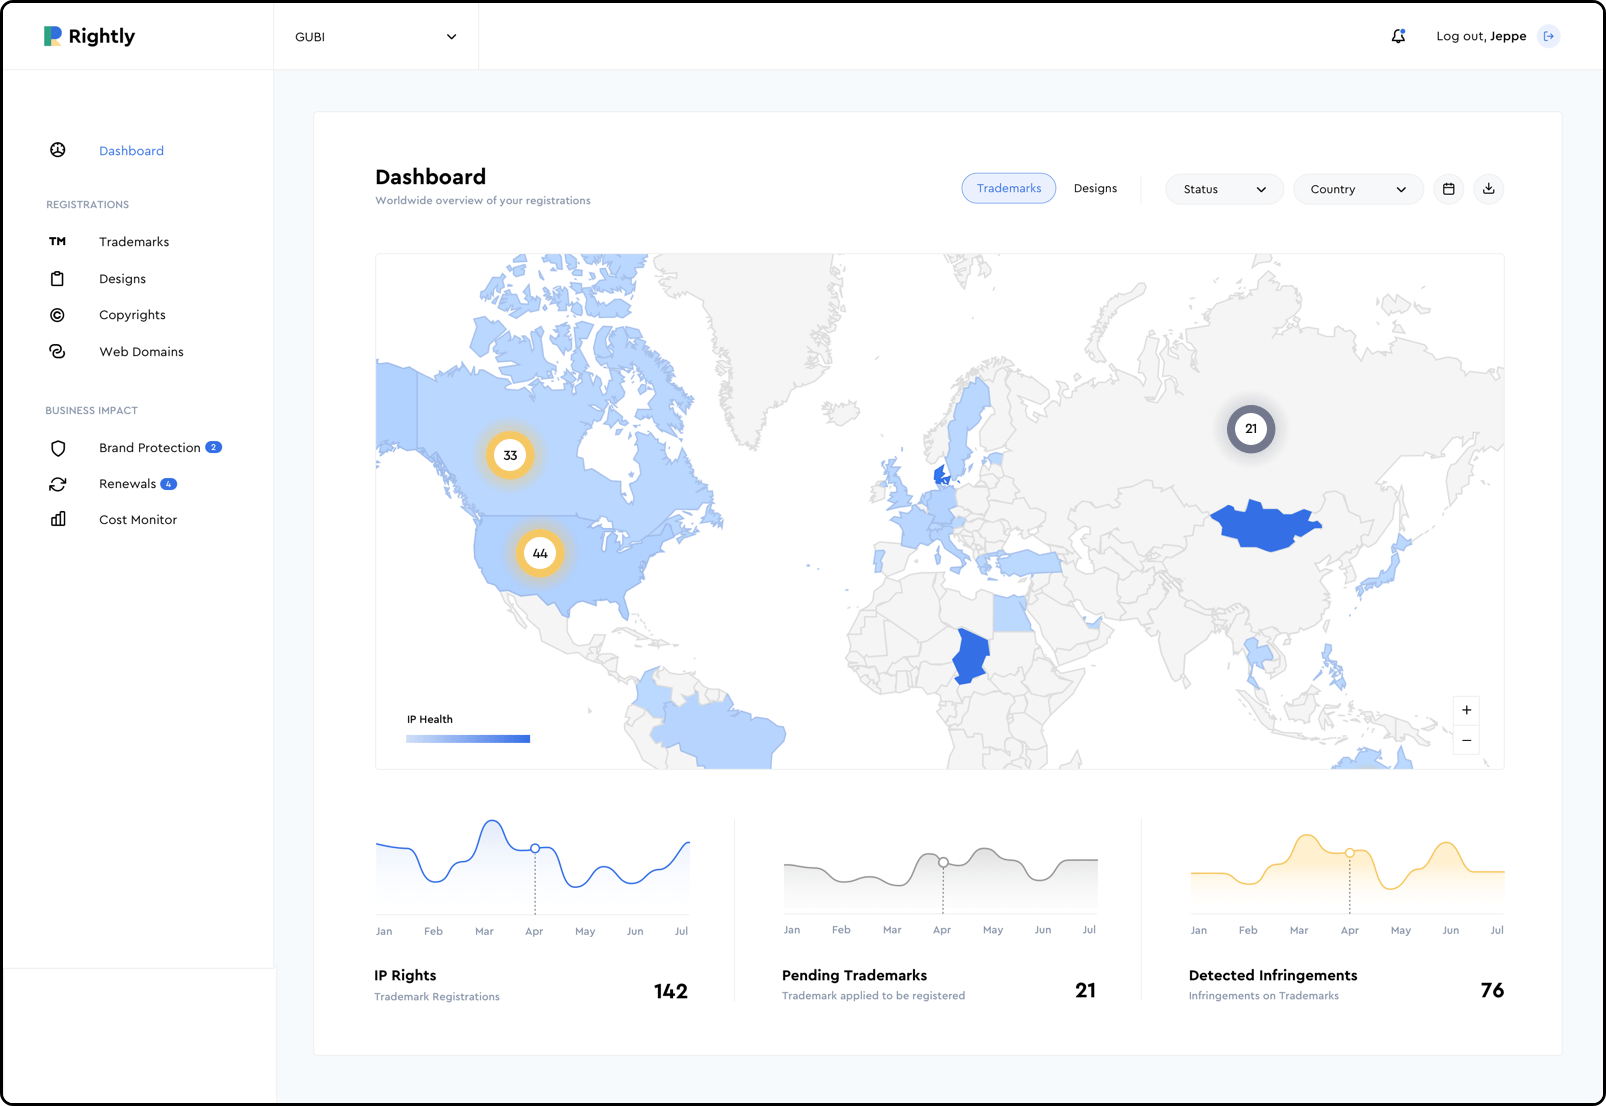Click the Pending Trademarks heading
1606x1106 pixels.
tap(854, 975)
